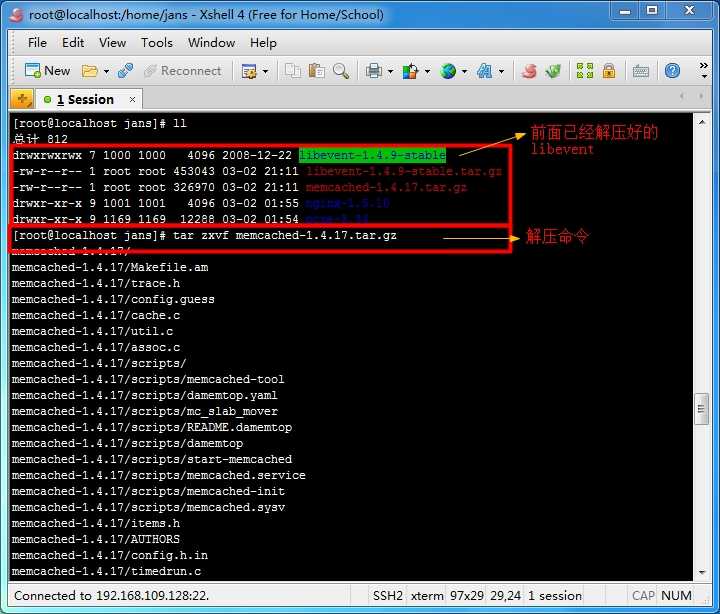Click the Lock screen padlock icon
Screen dimensions: 720x614
(609, 71)
